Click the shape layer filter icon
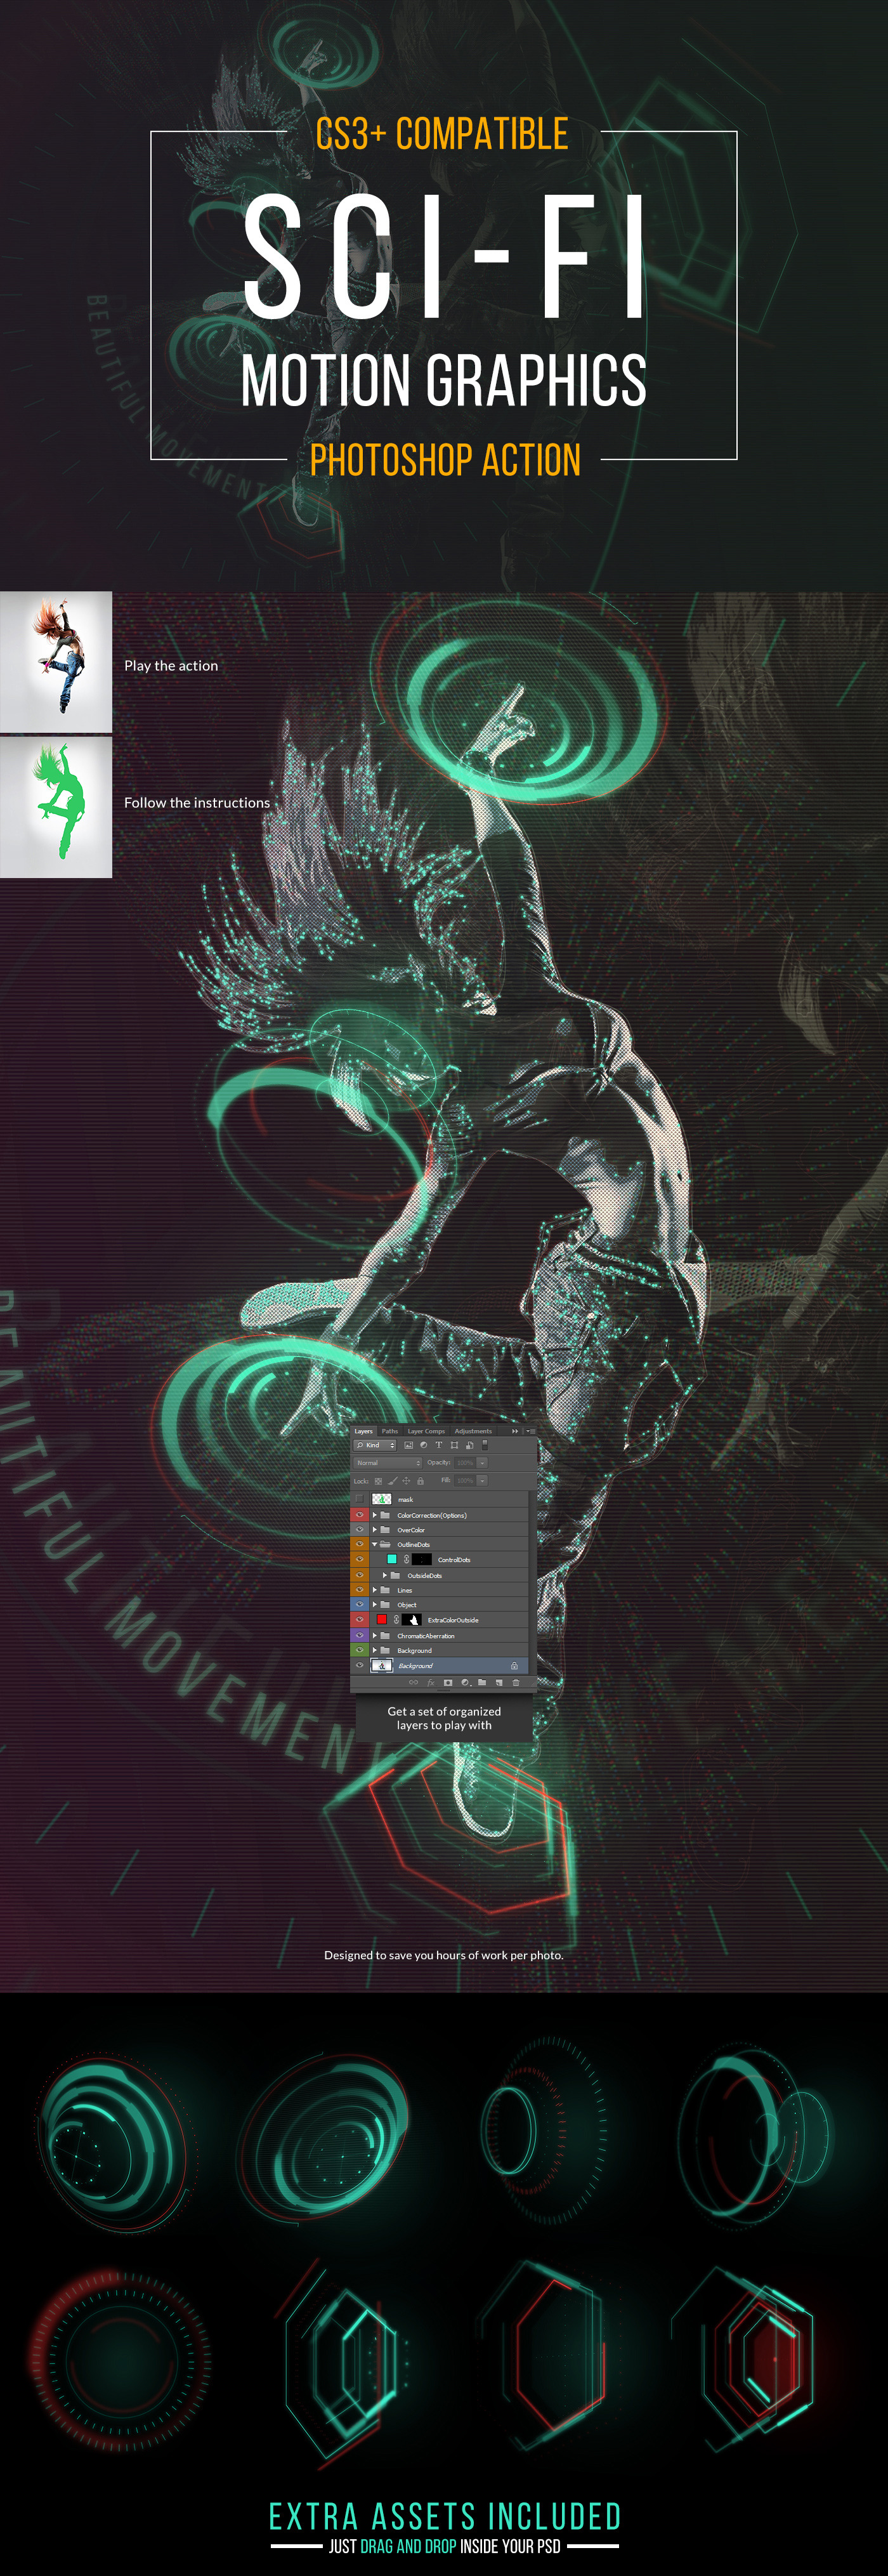Screen dimensions: 888x2576 454,1445
